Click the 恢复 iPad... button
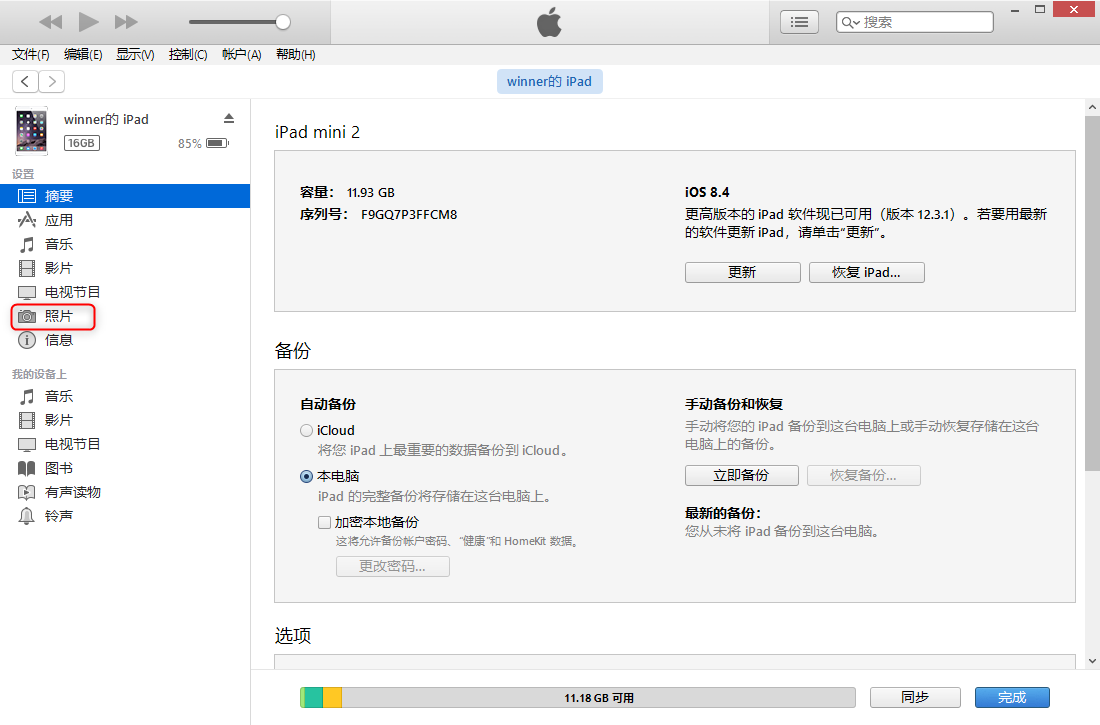The height and width of the screenshot is (725, 1100). click(x=866, y=272)
